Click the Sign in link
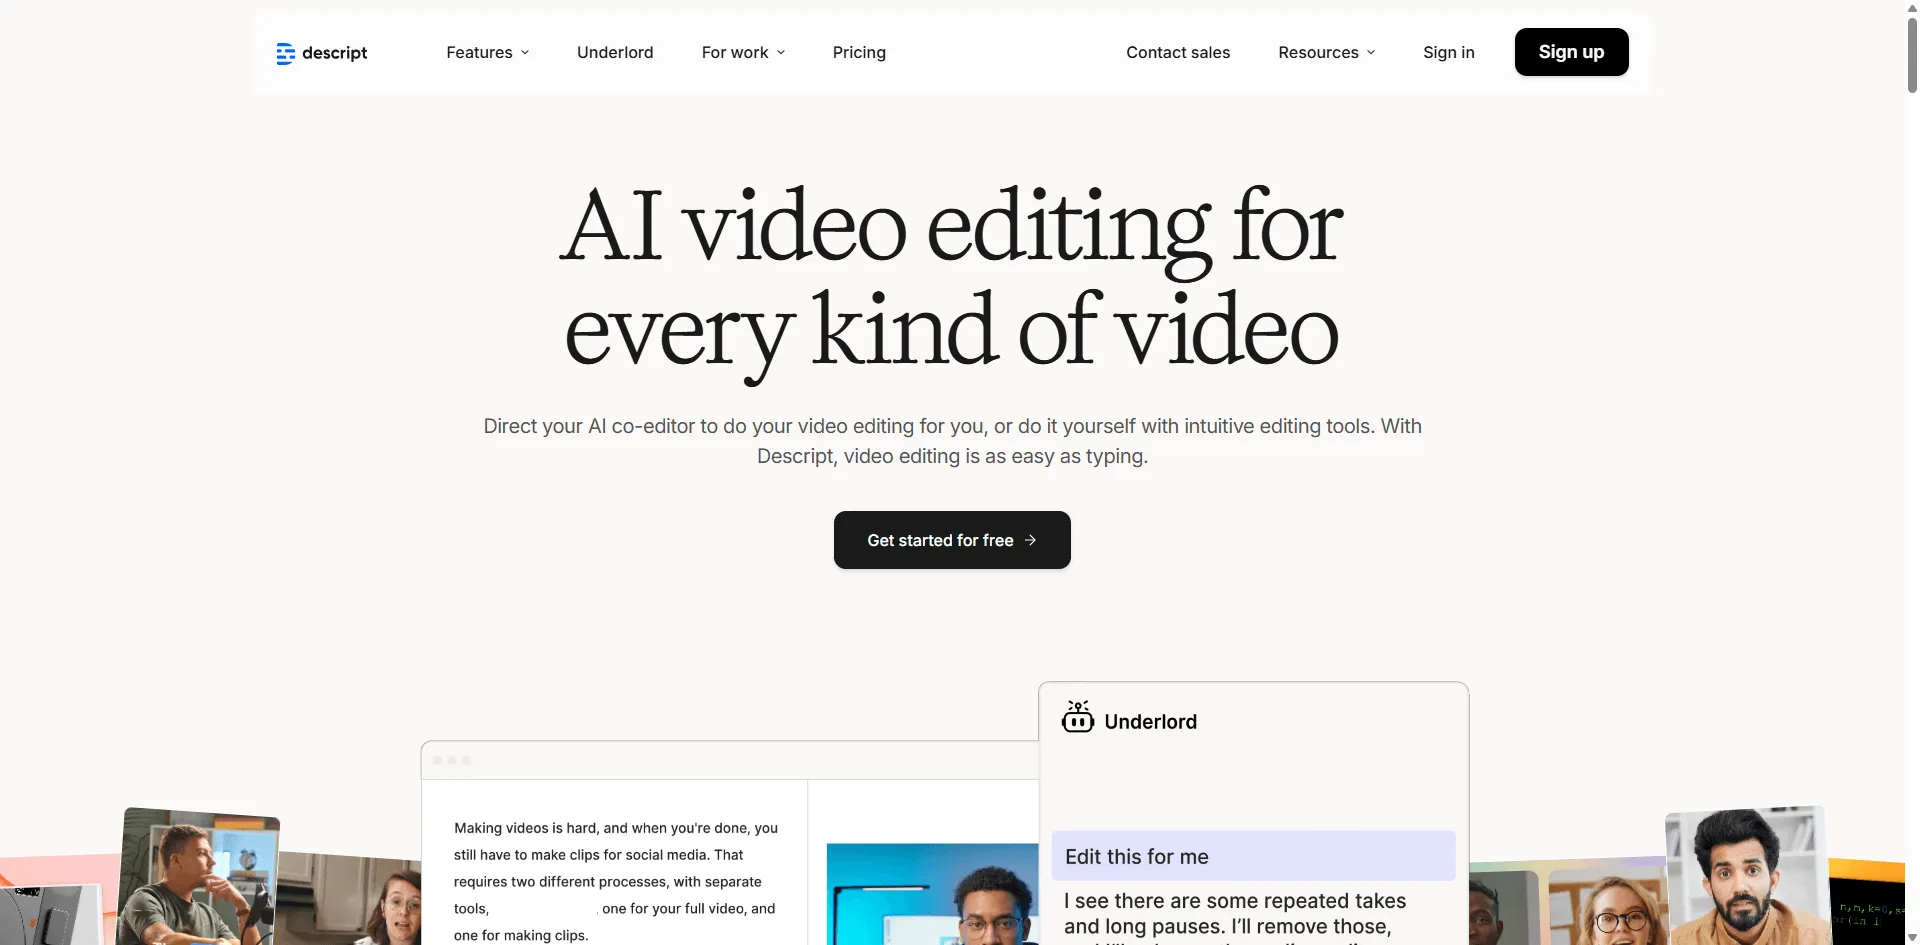This screenshot has height=945, width=1920. pyautogui.click(x=1448, y=53)
